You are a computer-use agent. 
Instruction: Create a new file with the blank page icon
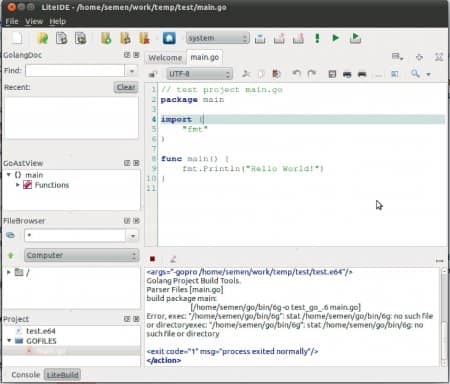[x=17, y=38]
